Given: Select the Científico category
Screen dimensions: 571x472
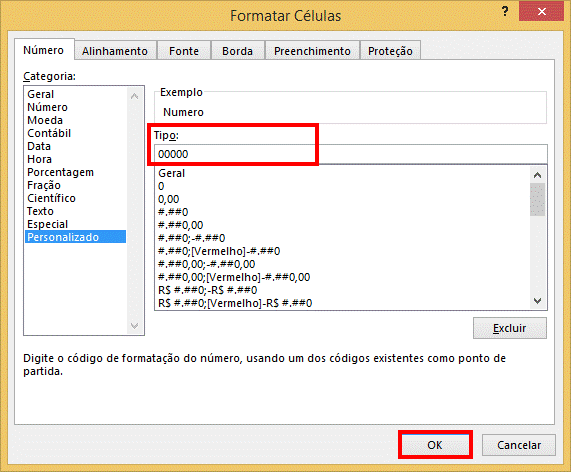Looking at the screenshot, I should 76,198.
